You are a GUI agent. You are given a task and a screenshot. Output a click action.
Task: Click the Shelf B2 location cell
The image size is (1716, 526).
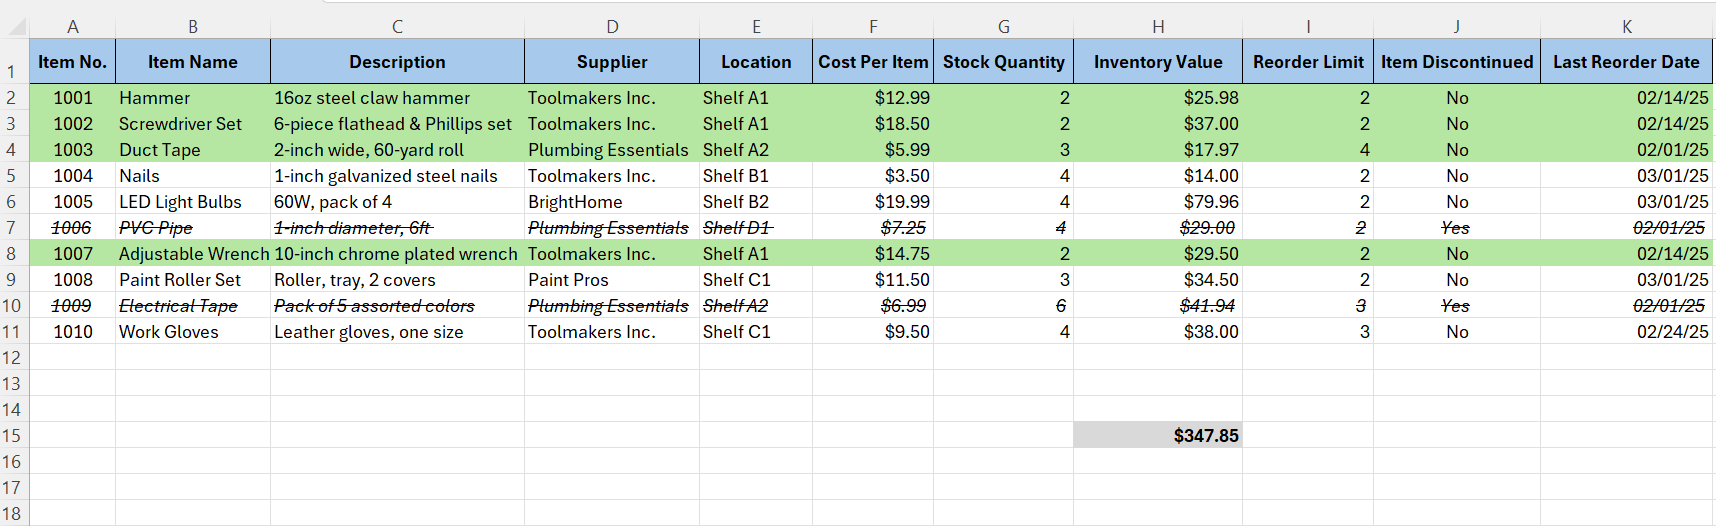(x=755, y=202)
